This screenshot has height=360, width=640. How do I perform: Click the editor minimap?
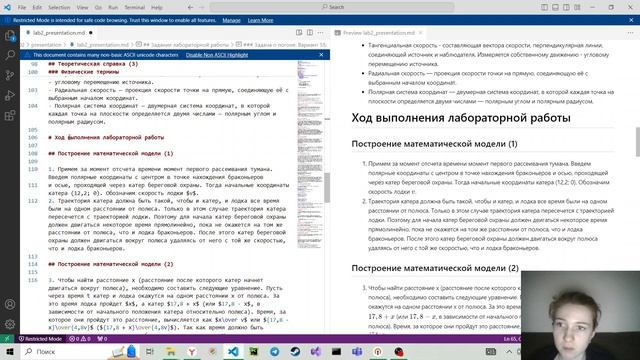(x=309, y=155)
